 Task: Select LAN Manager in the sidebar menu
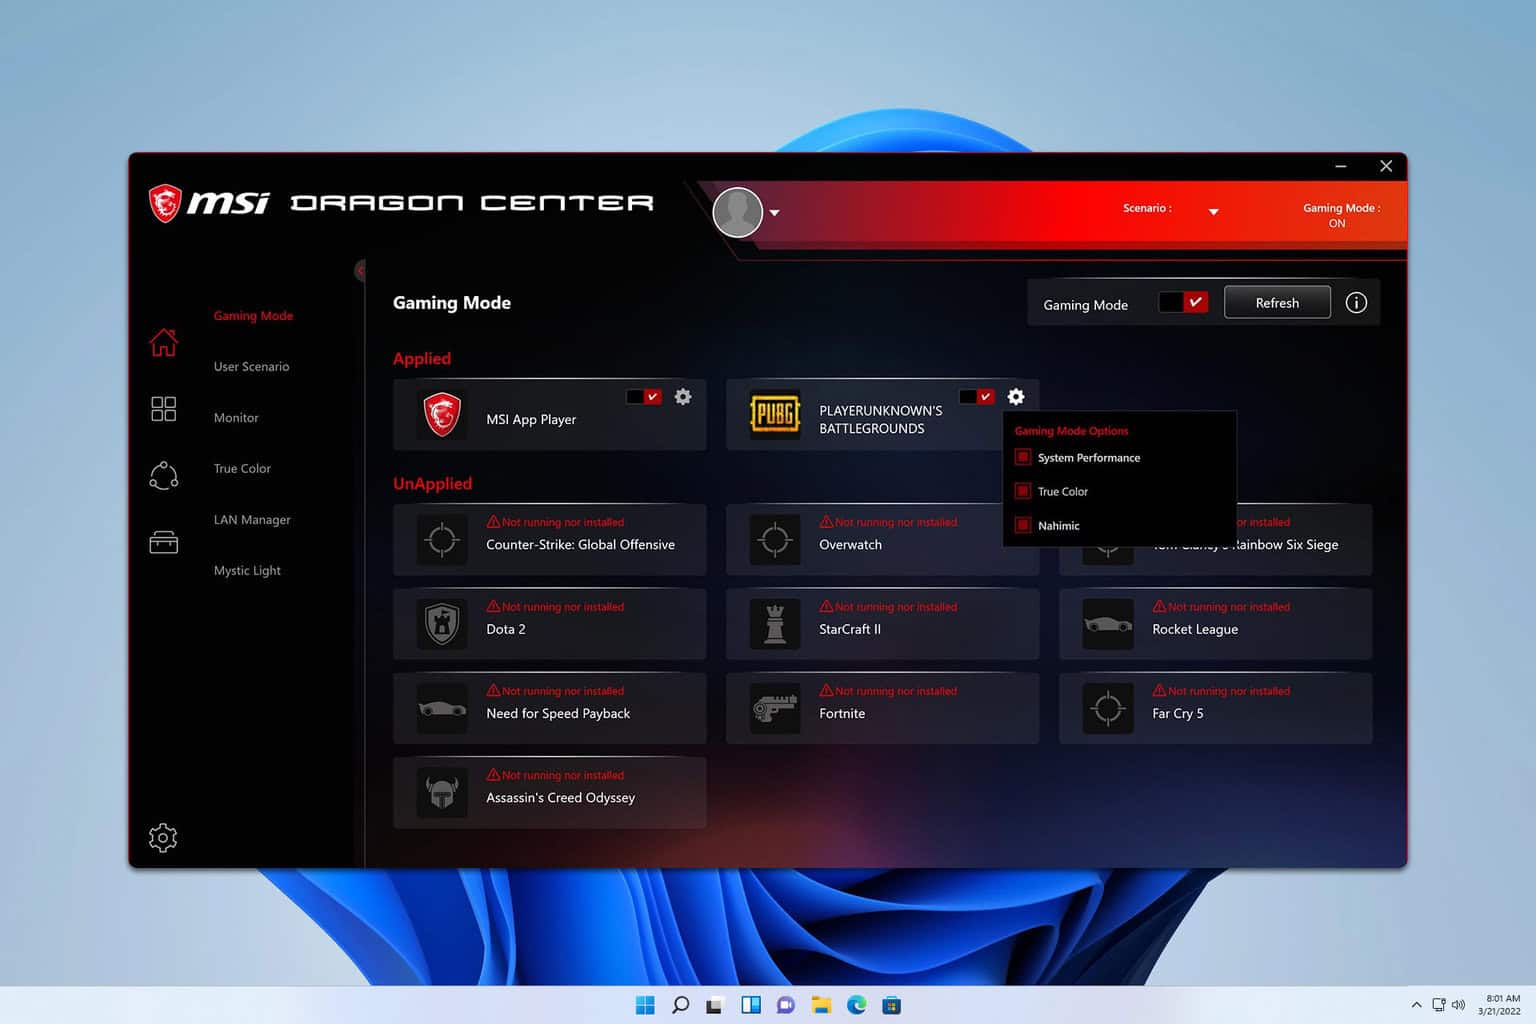click(252, 520)
